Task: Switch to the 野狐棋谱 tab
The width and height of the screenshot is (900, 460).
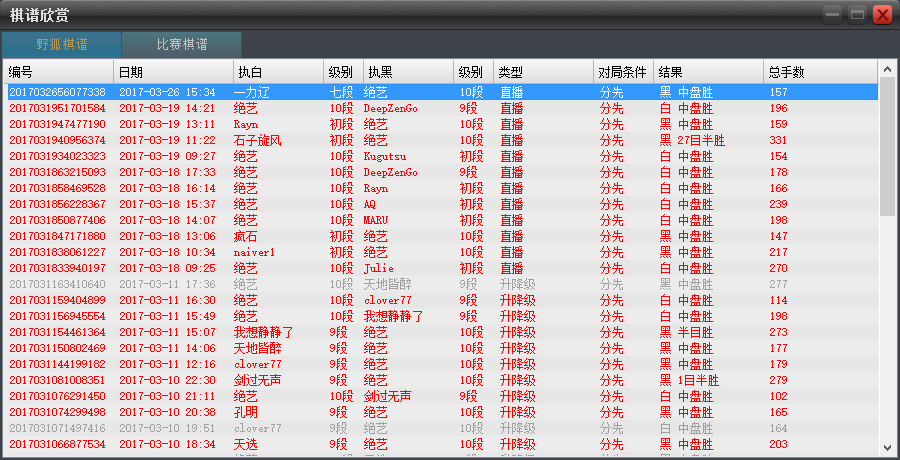Action: (61, 44)
